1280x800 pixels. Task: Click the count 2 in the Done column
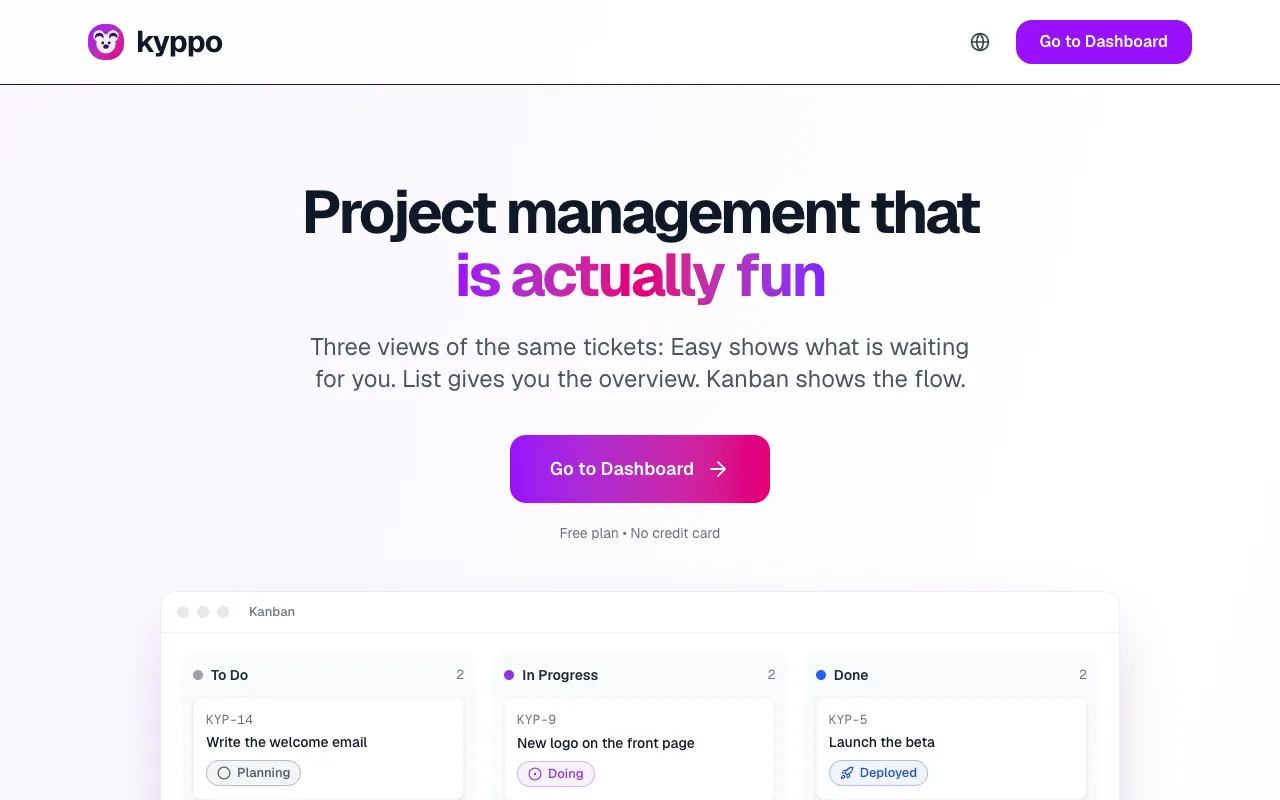pyautogui.click(x=1083, y=675)
